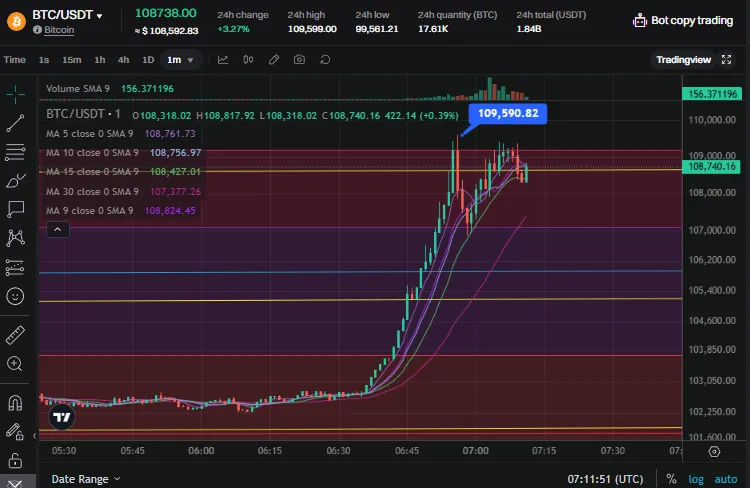Open chart settings gear icon
Viewport: 750px width, 488px height.
click(714, 452)
